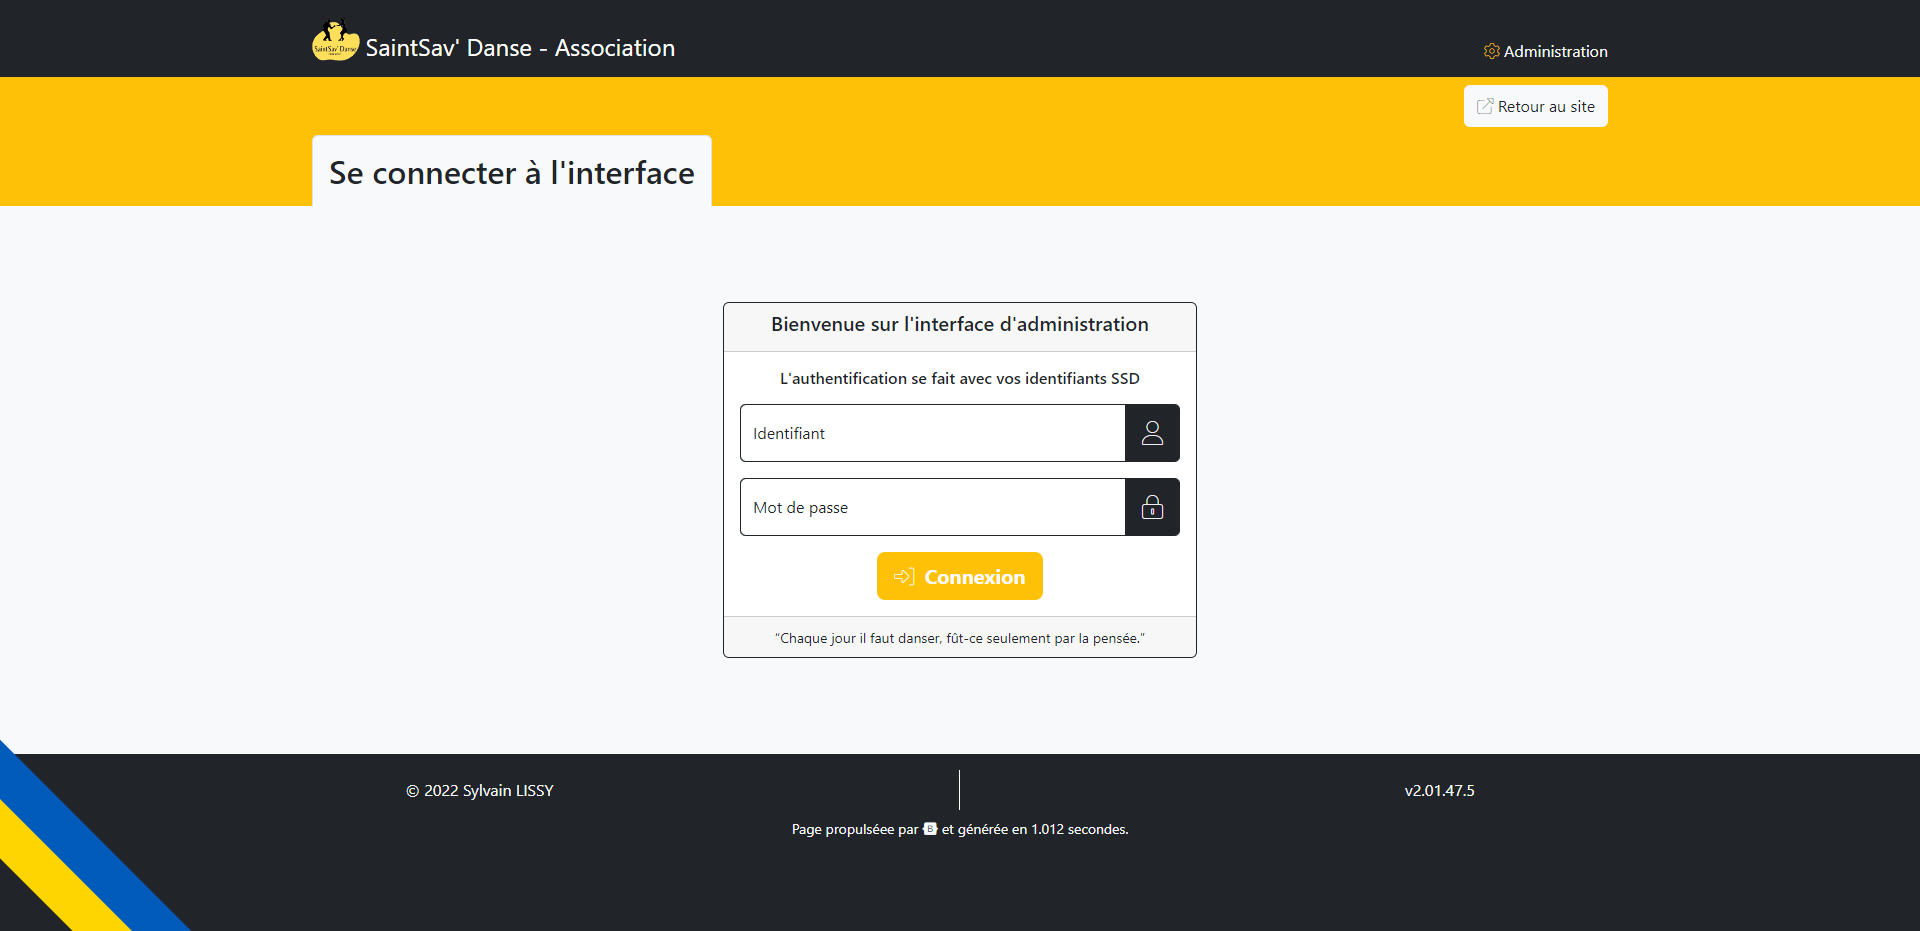The image size is (1920, 931).
Task: Open the Administration menu text
Action: [x=1555, y=51]
